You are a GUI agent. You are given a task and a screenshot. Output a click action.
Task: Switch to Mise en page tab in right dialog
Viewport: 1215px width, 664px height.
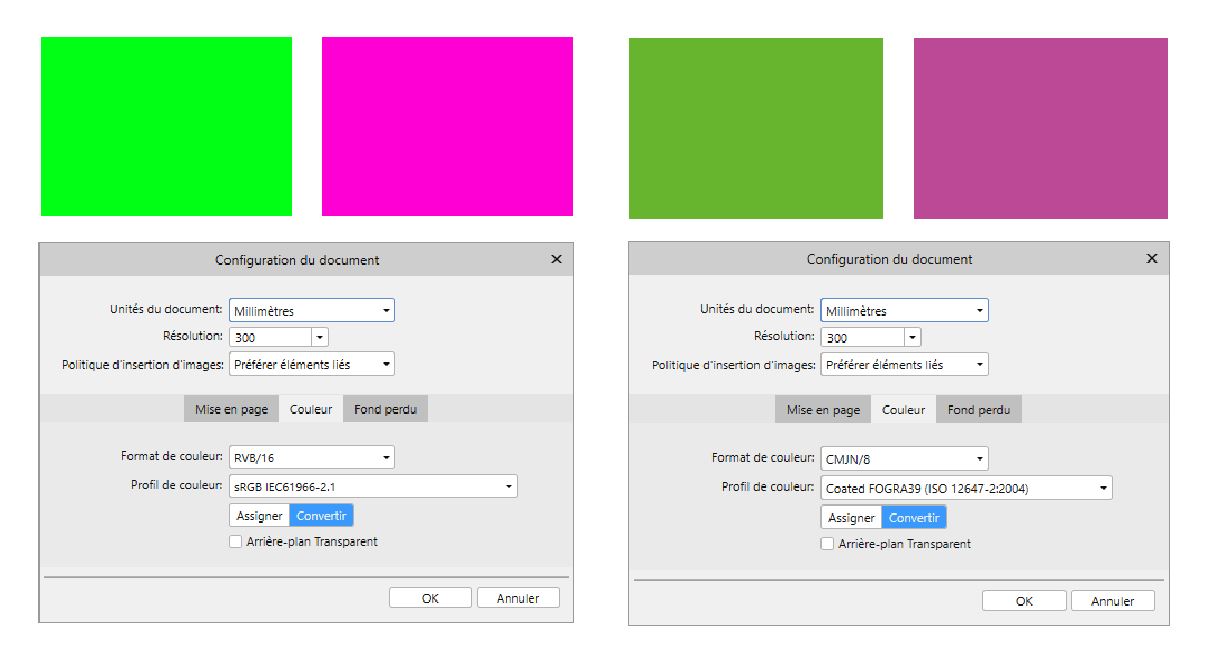coord(823,410)
